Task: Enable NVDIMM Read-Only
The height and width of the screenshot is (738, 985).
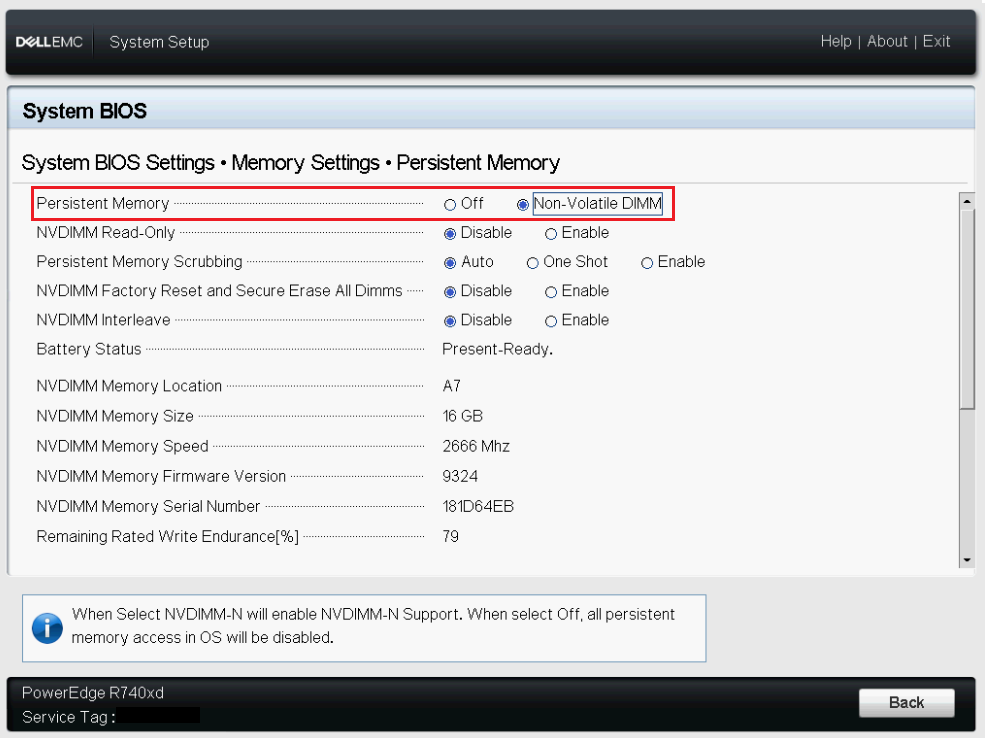Action: coord(551,233)
